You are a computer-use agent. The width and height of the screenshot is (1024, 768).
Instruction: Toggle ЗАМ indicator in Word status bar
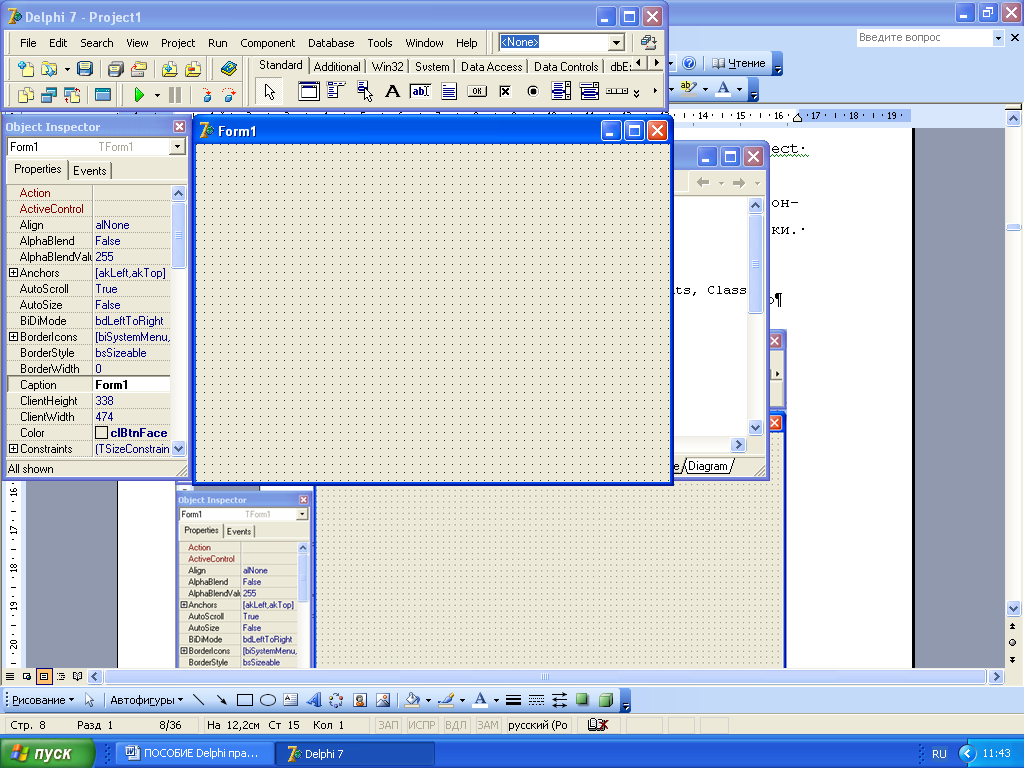point(487,725)
